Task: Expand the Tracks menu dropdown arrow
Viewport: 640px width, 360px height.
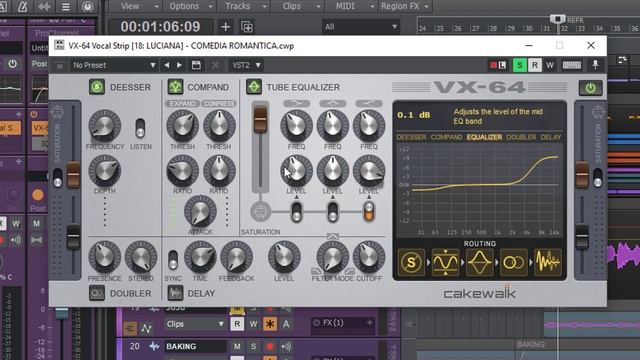Action: (x=264, y=7)
